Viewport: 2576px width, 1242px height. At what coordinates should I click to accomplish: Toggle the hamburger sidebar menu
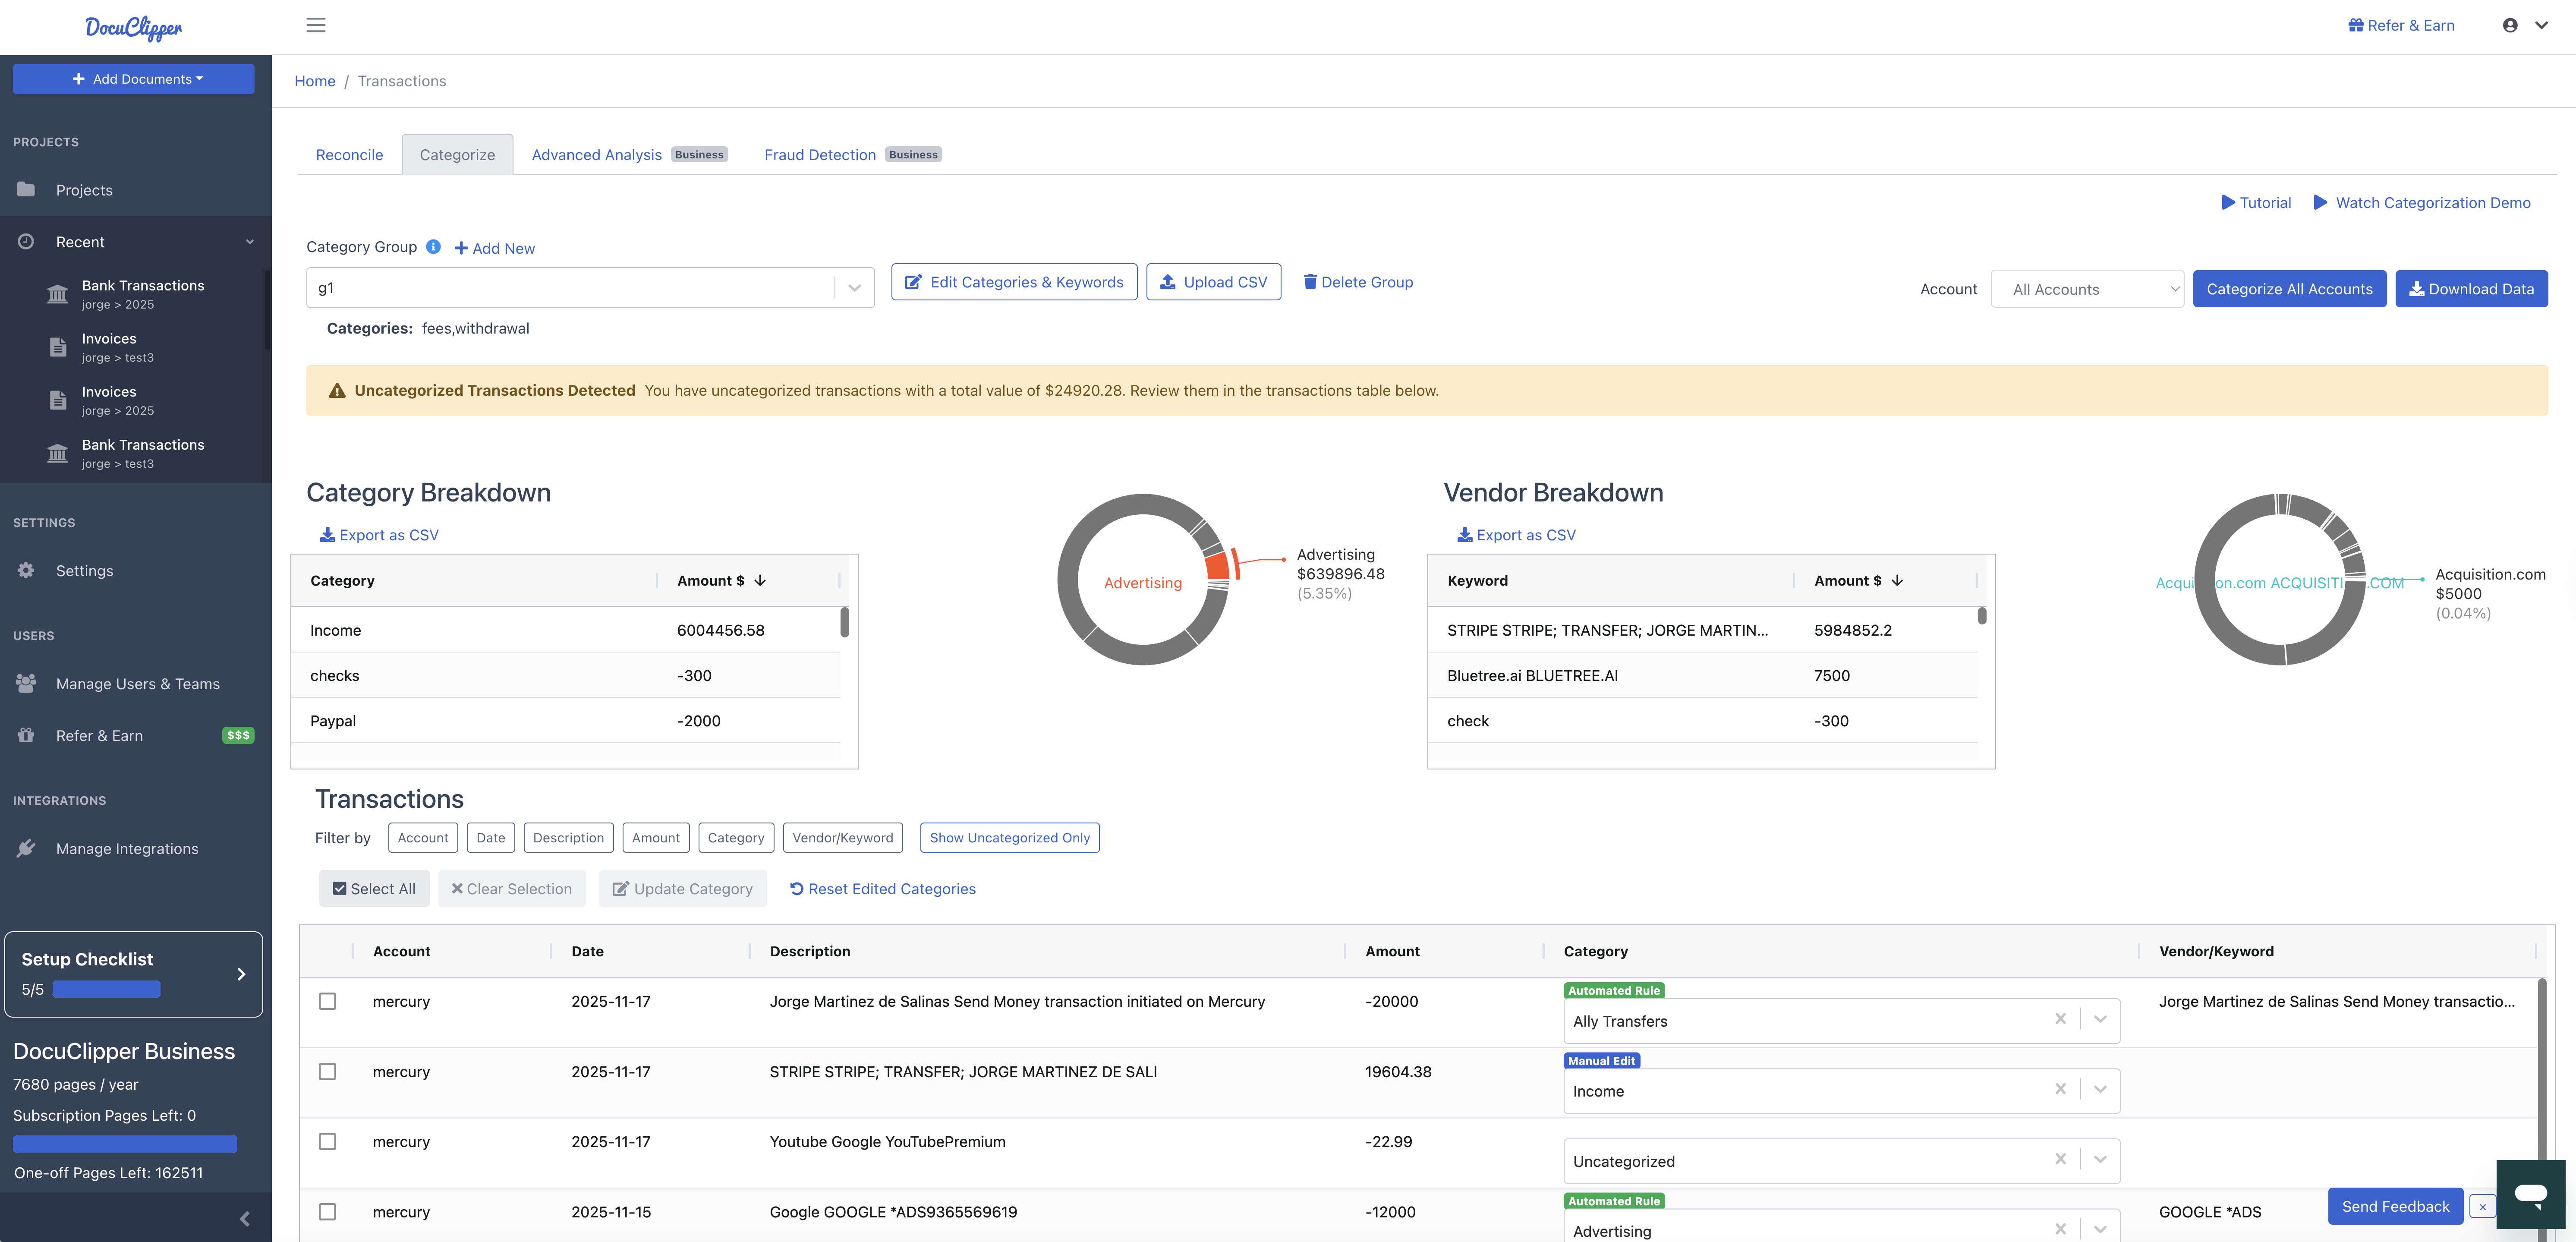point(316,25)
